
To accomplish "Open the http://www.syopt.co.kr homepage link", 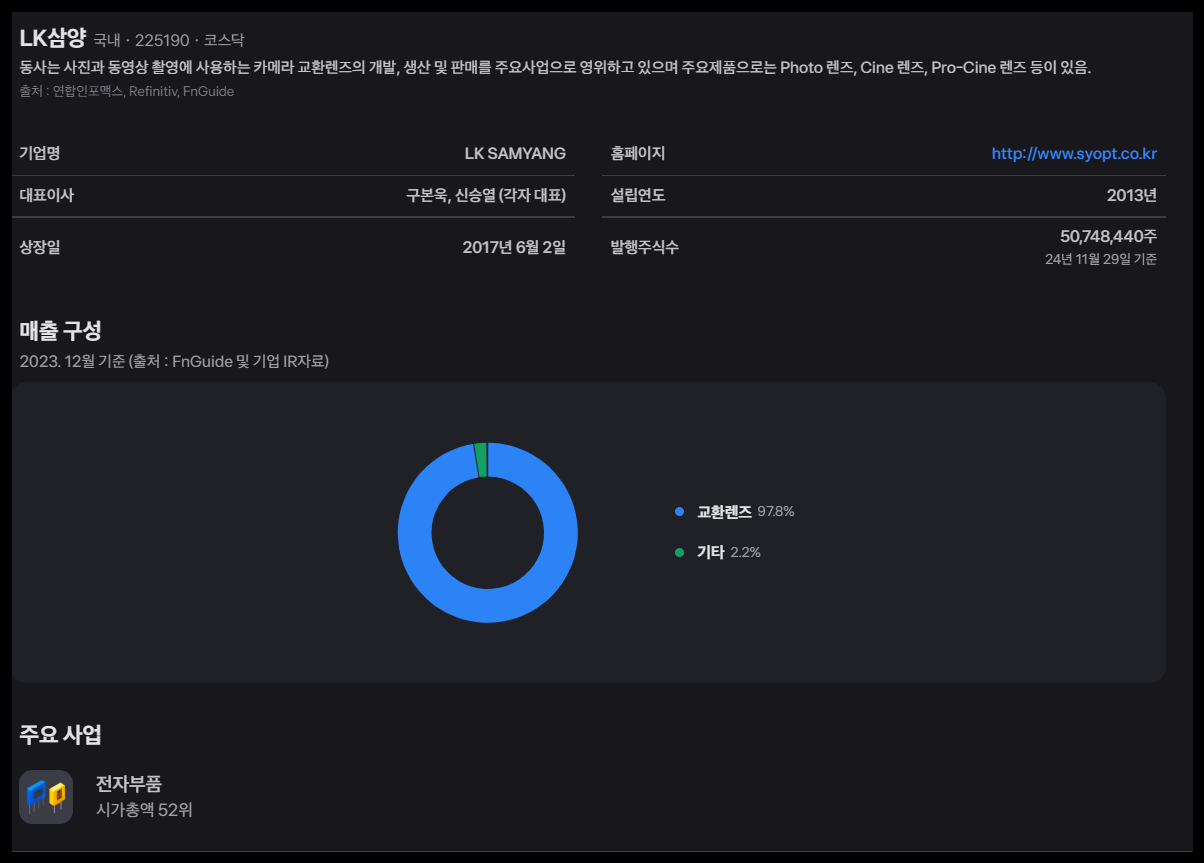I will [x=1074, y=153].
